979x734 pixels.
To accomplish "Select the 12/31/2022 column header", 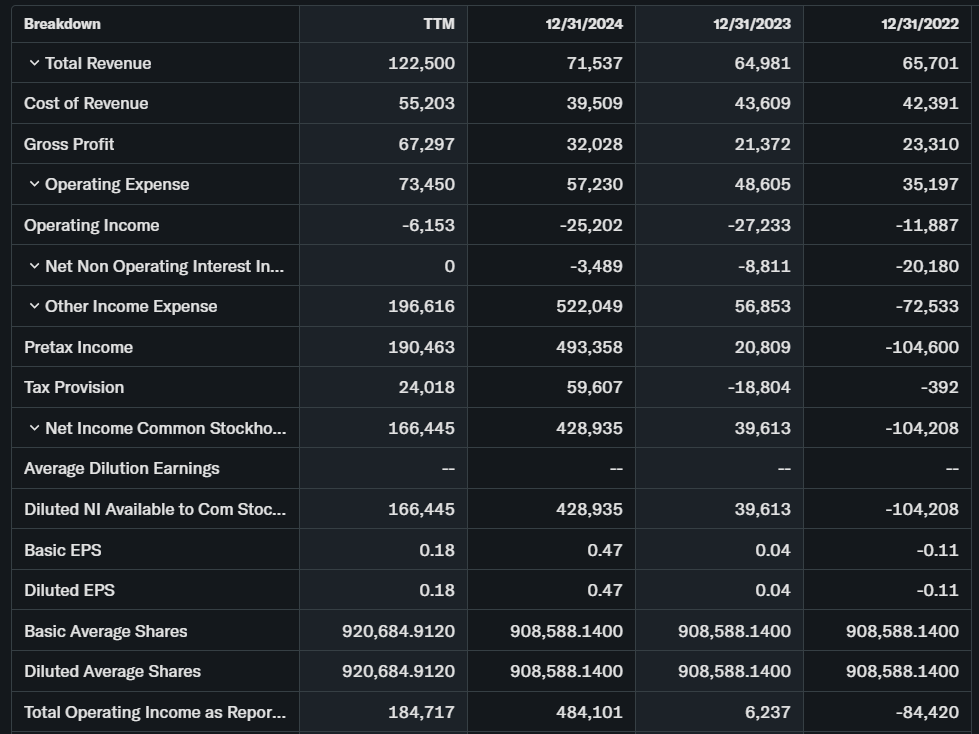I will point(919,23).
